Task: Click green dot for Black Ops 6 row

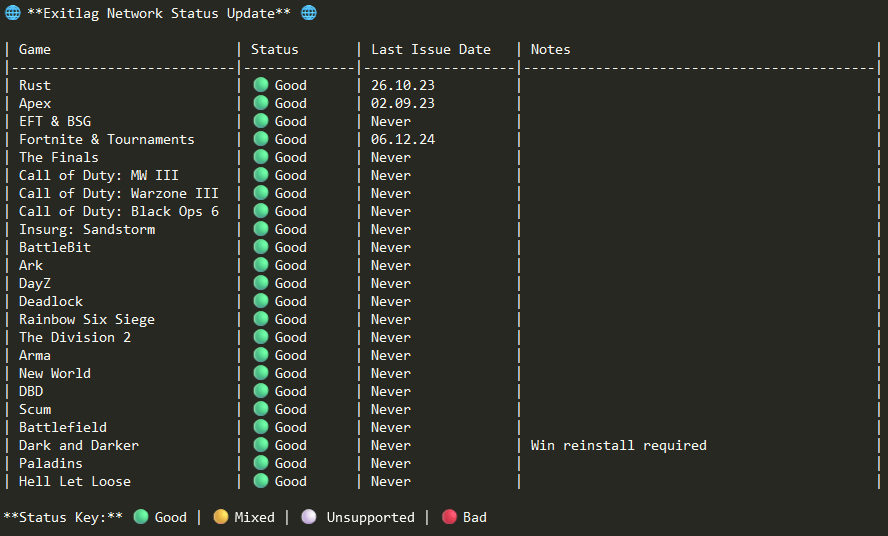Action: (x=261, y=211)
